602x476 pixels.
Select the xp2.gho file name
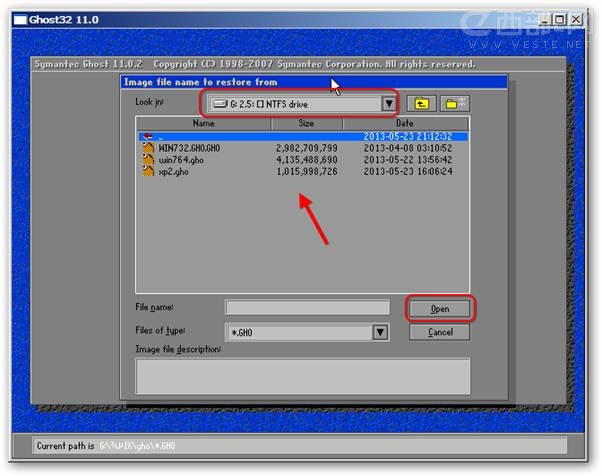point(174,171)
